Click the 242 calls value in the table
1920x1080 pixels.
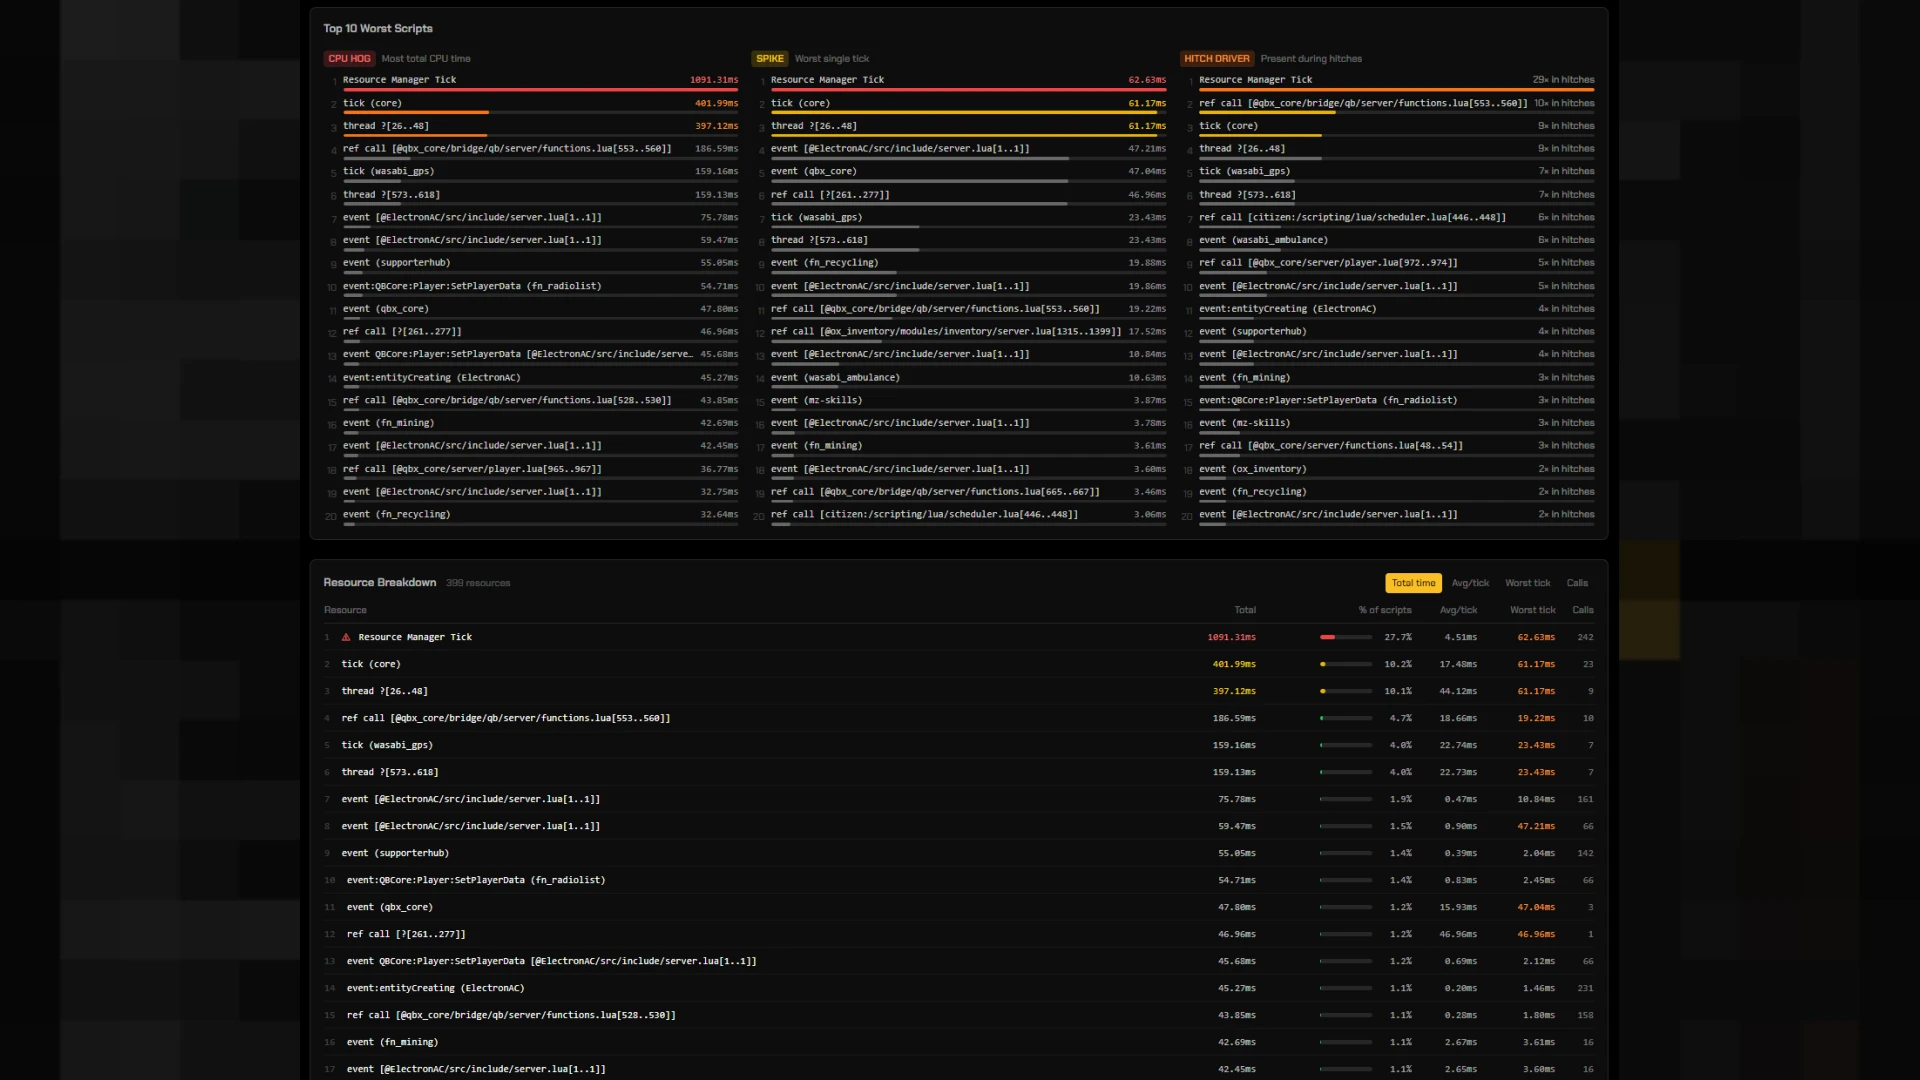(1585, 637)
